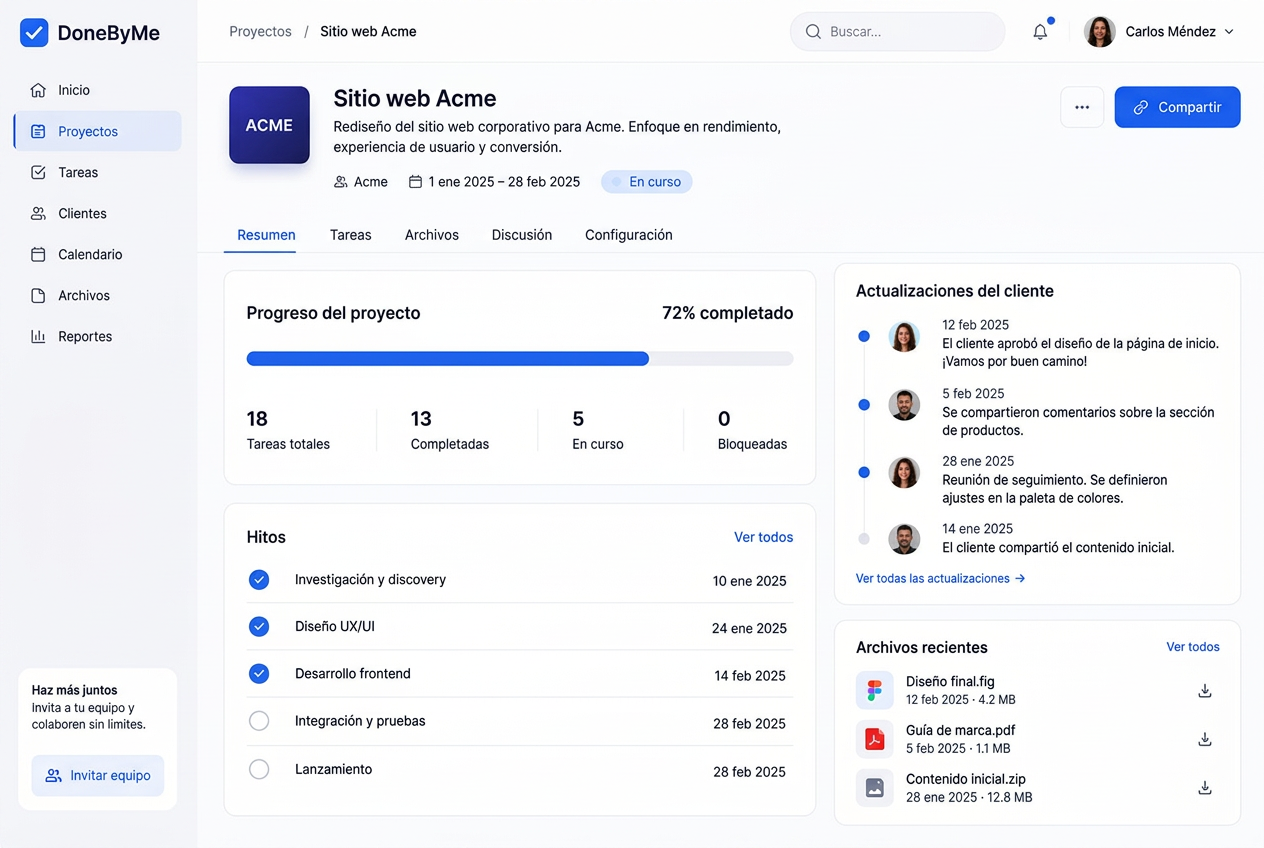Screen dimensions: 1264x848
Task: Uncheck the Desarrollo frontend milestone
Action: [259, 674]
